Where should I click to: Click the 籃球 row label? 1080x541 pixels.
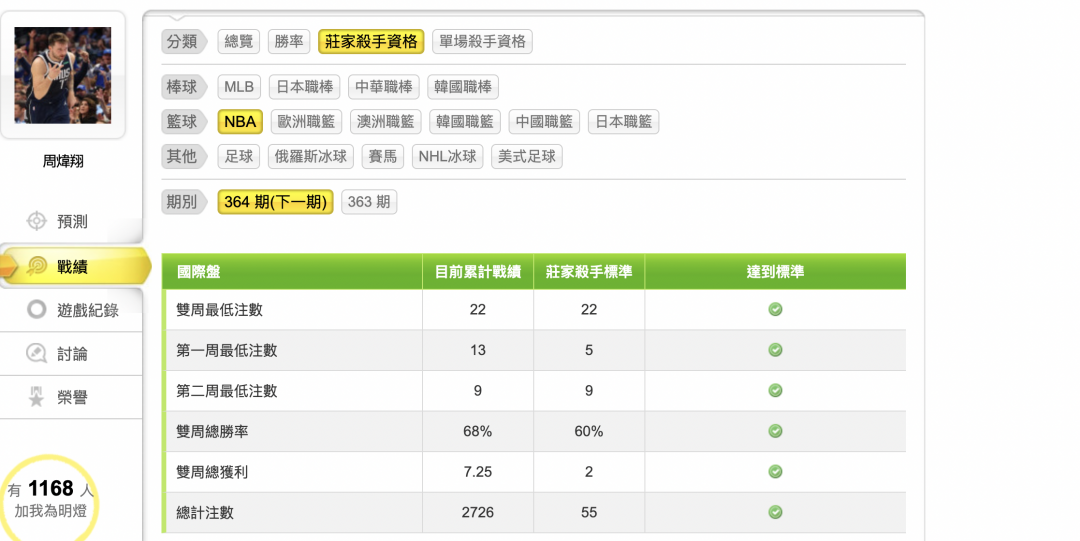tap(183, 122)
